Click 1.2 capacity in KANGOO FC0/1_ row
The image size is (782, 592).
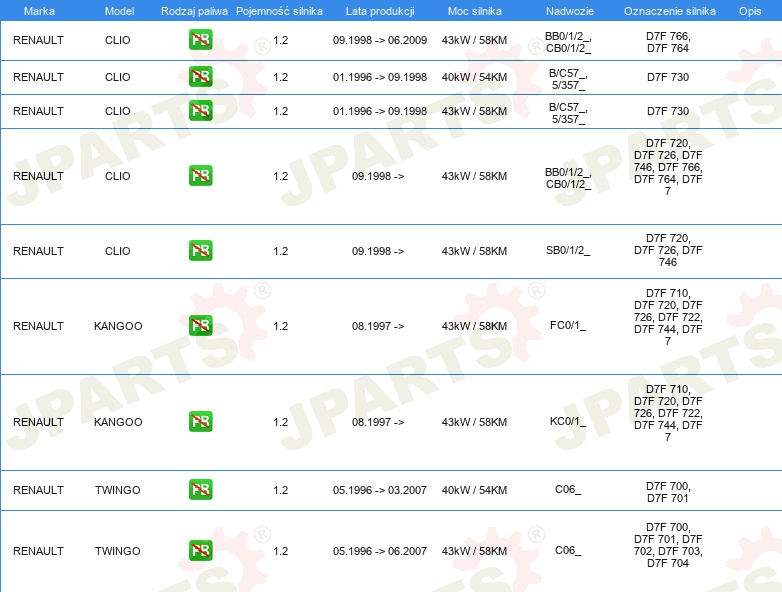281,326
